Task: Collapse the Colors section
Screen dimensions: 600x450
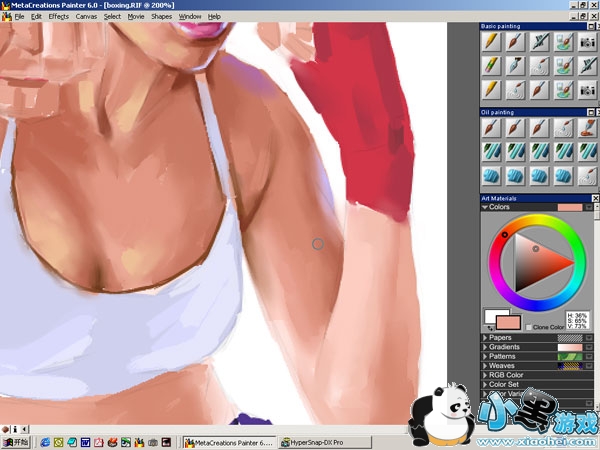Action: pos(485,207)
